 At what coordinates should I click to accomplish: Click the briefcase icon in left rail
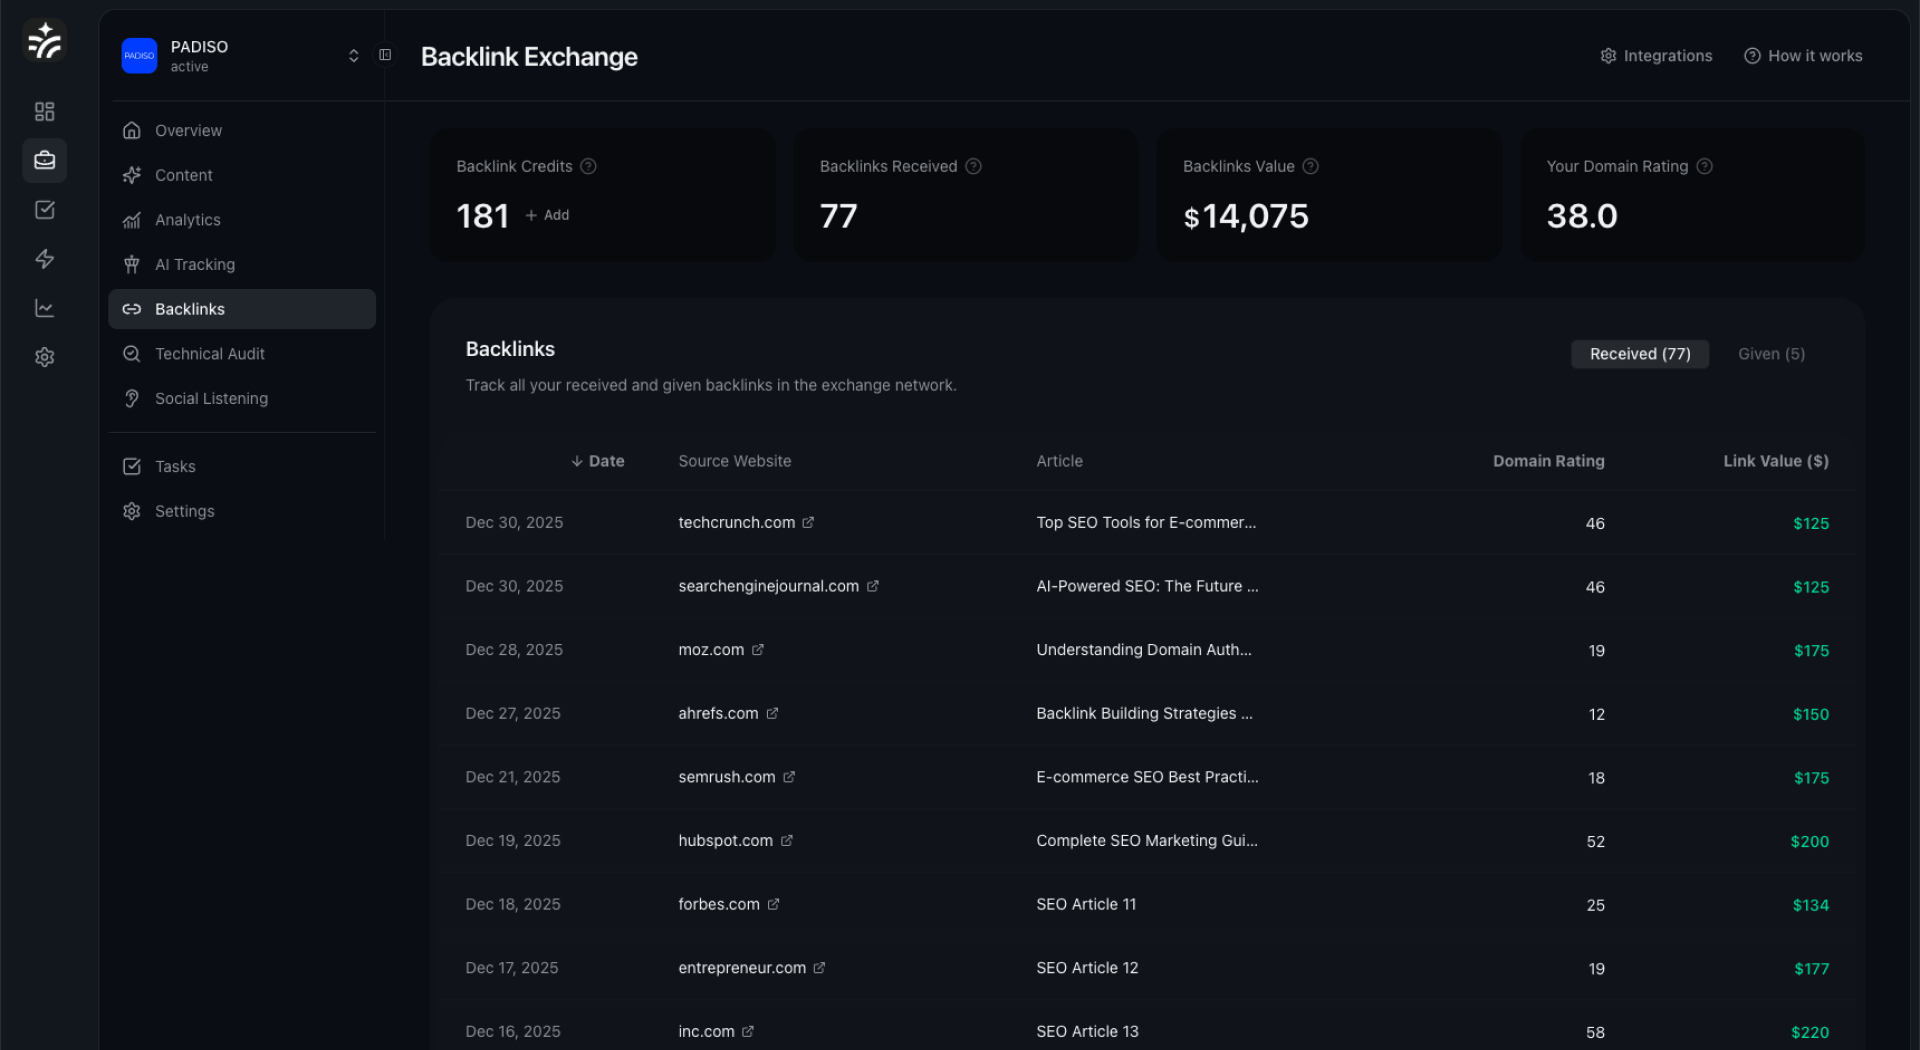[x=44, y=160]
